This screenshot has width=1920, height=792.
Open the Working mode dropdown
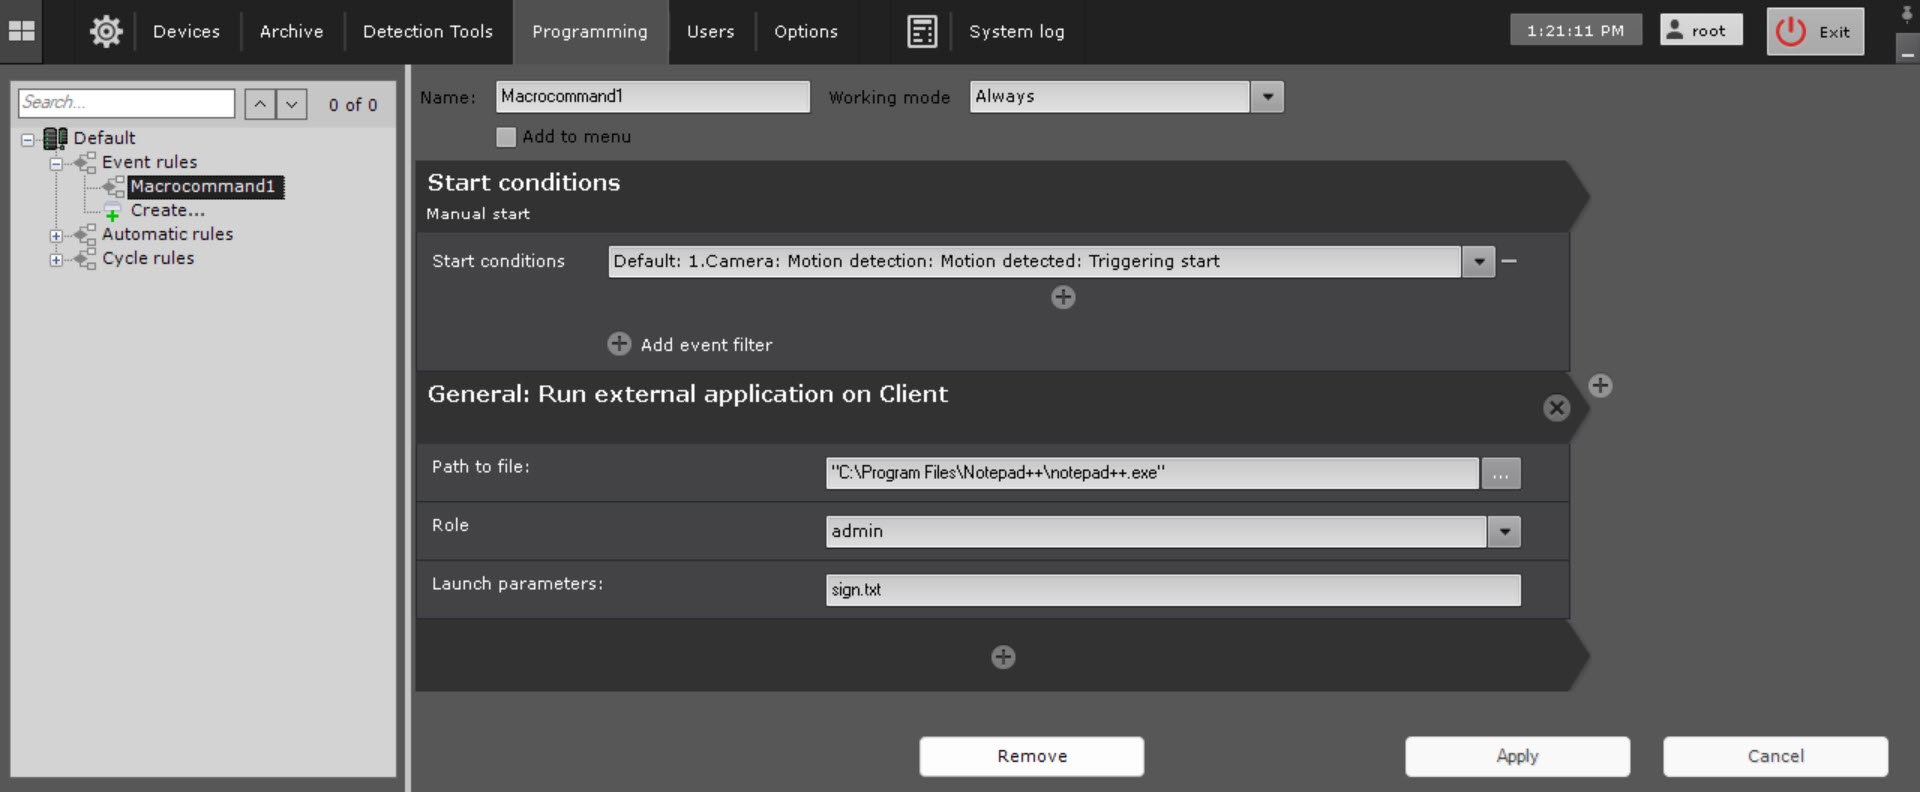coord(1267,97)
